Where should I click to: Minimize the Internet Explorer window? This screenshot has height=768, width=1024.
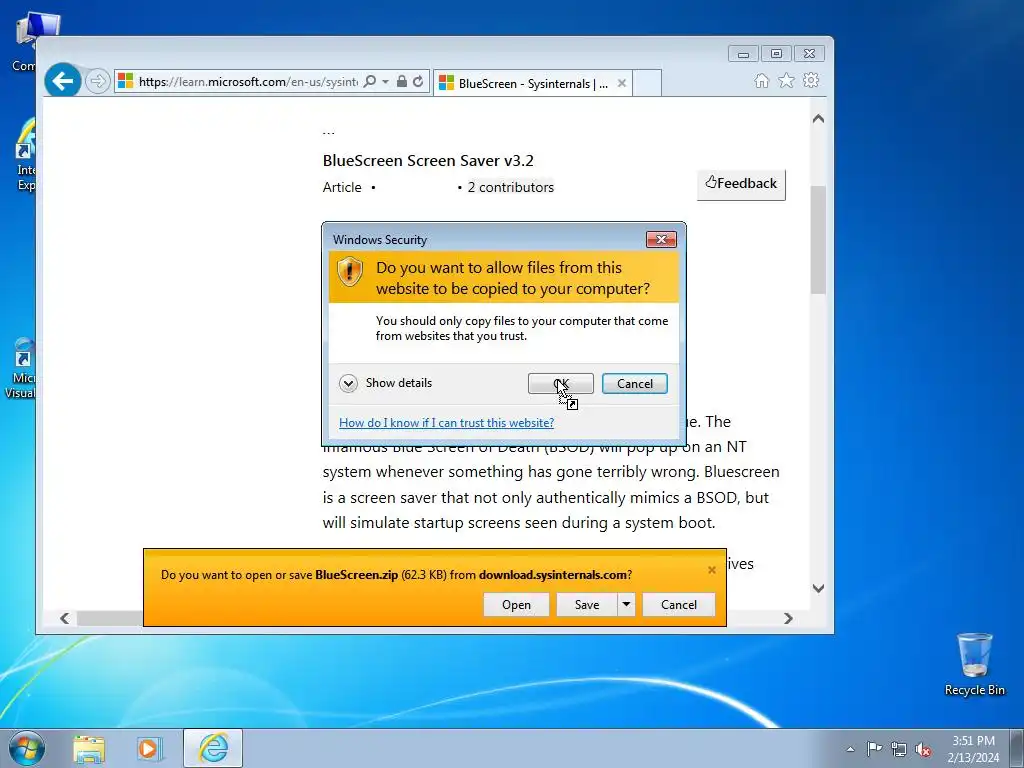point(743,54)
